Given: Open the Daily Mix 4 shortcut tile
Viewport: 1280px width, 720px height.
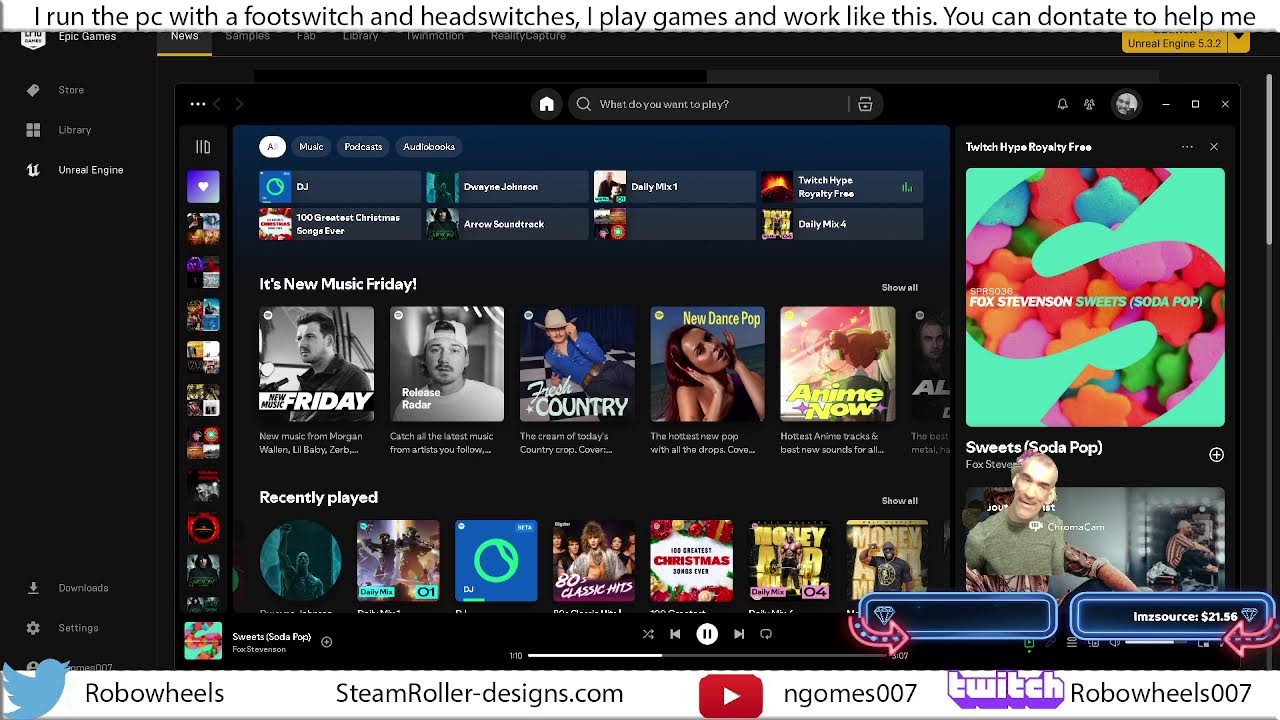Looking at the screenshot, I should click(x=842, y=224).
